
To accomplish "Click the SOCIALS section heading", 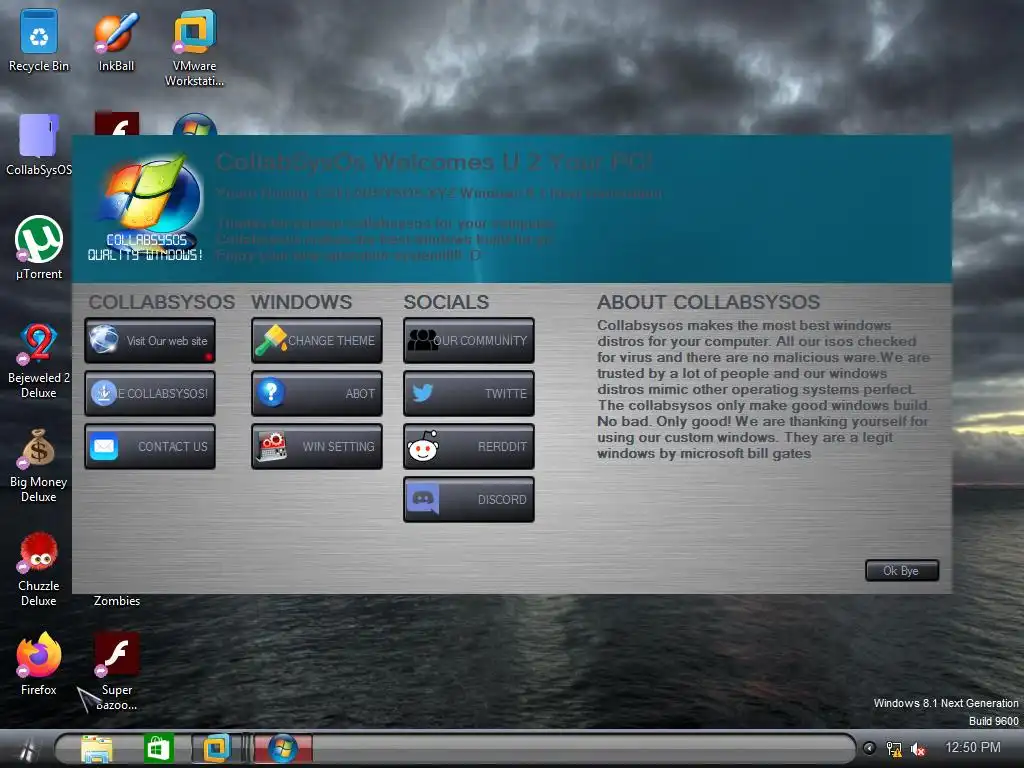I will tap(446, 302).
